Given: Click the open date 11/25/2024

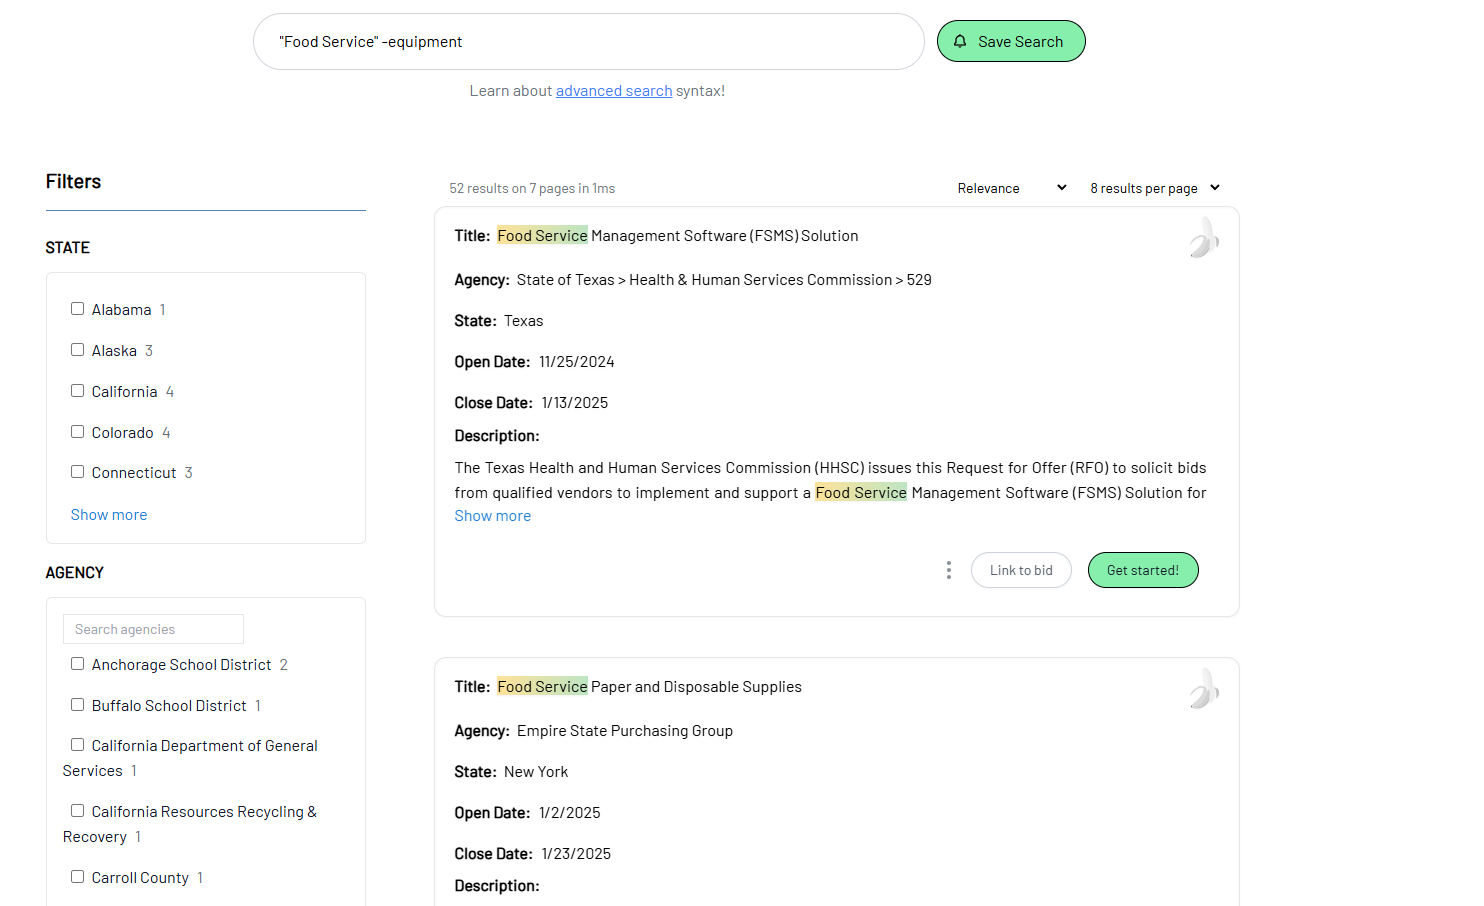Looking at the screenshot, I should pos(577,362).
